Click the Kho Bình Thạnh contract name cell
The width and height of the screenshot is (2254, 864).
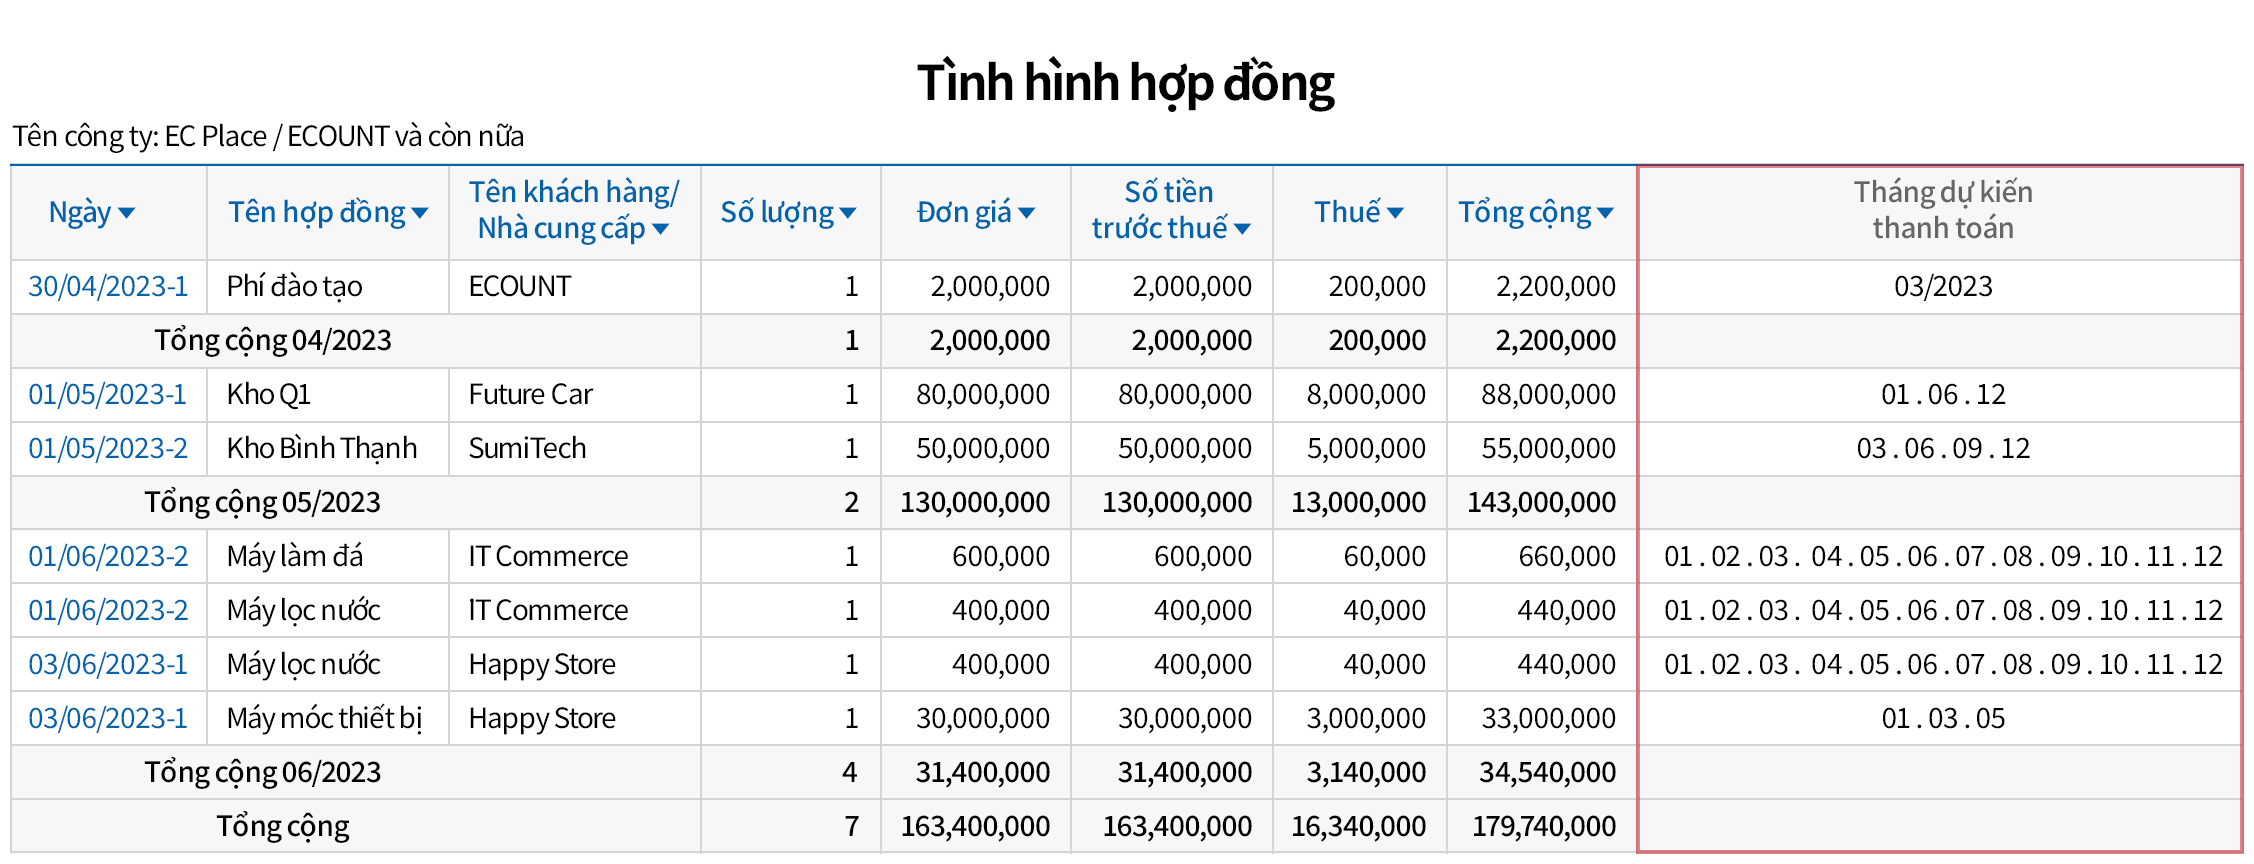322,449
